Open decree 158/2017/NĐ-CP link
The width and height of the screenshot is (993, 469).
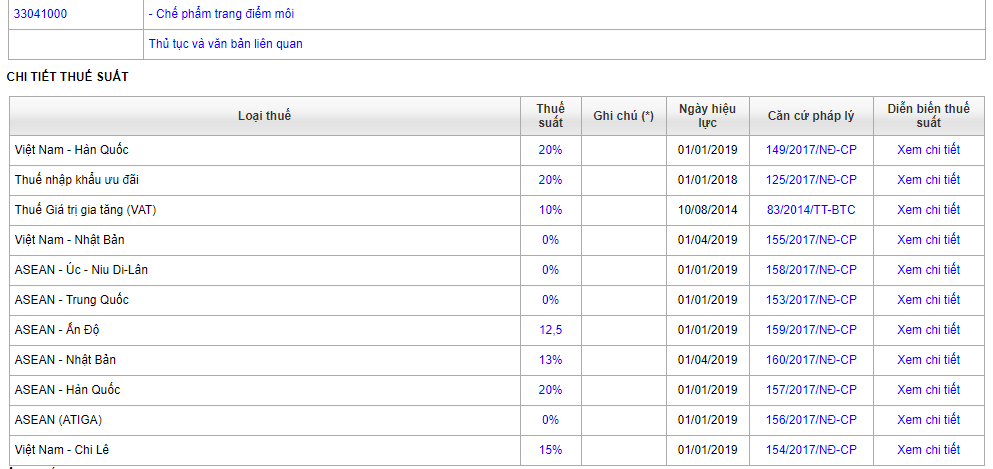coord(811,270)
